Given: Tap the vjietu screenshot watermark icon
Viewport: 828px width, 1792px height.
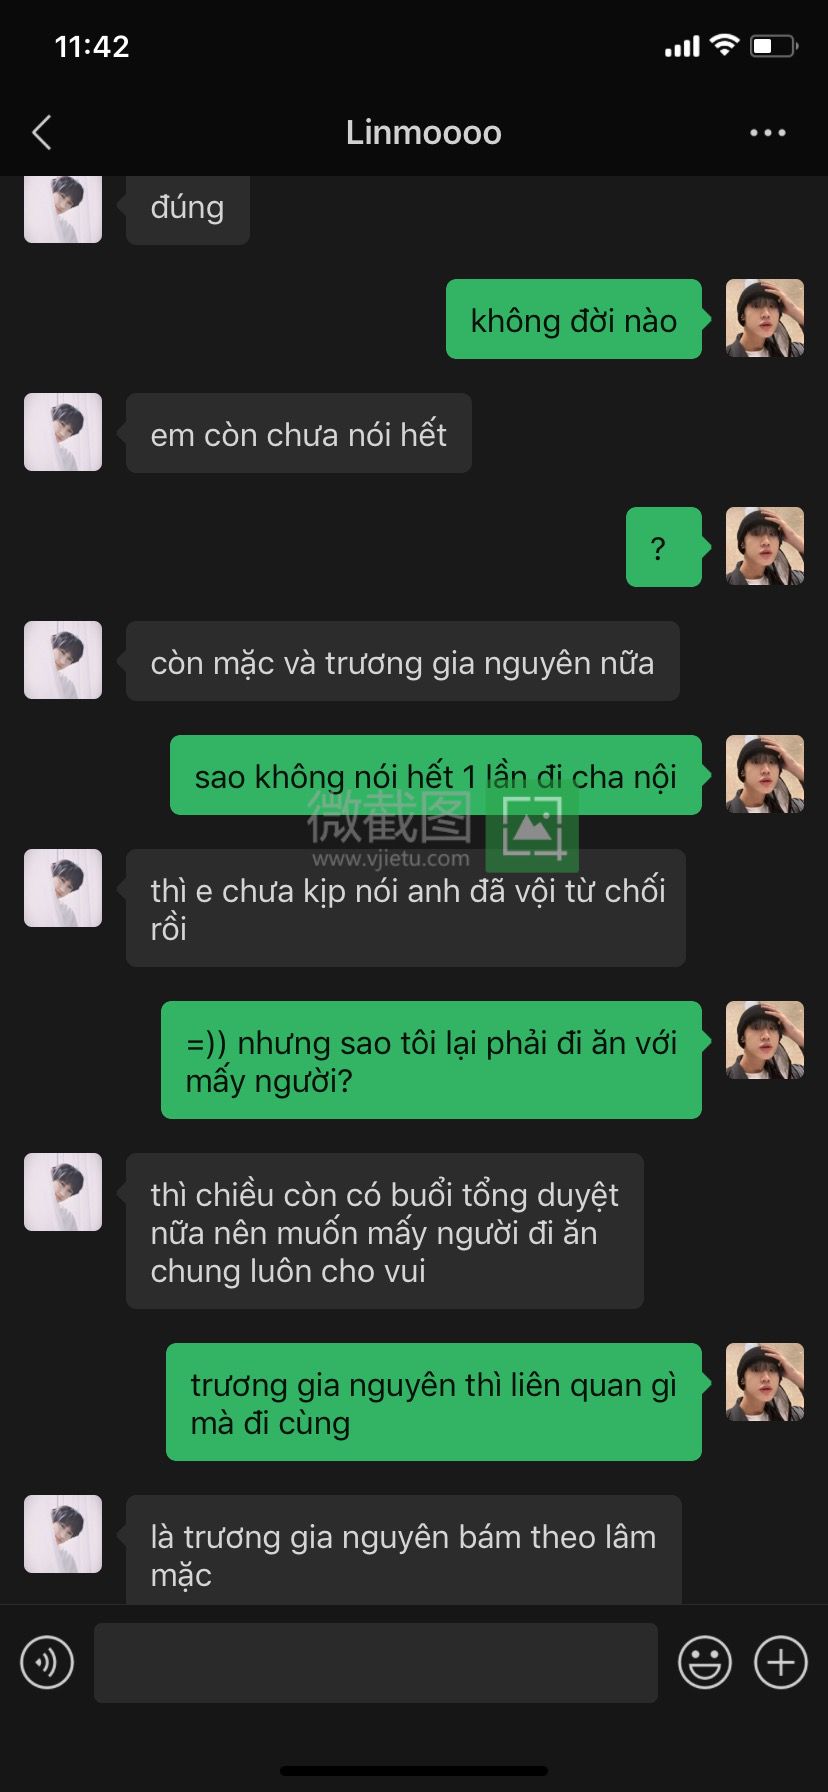Looking at the screenshot, I should 532,826.
